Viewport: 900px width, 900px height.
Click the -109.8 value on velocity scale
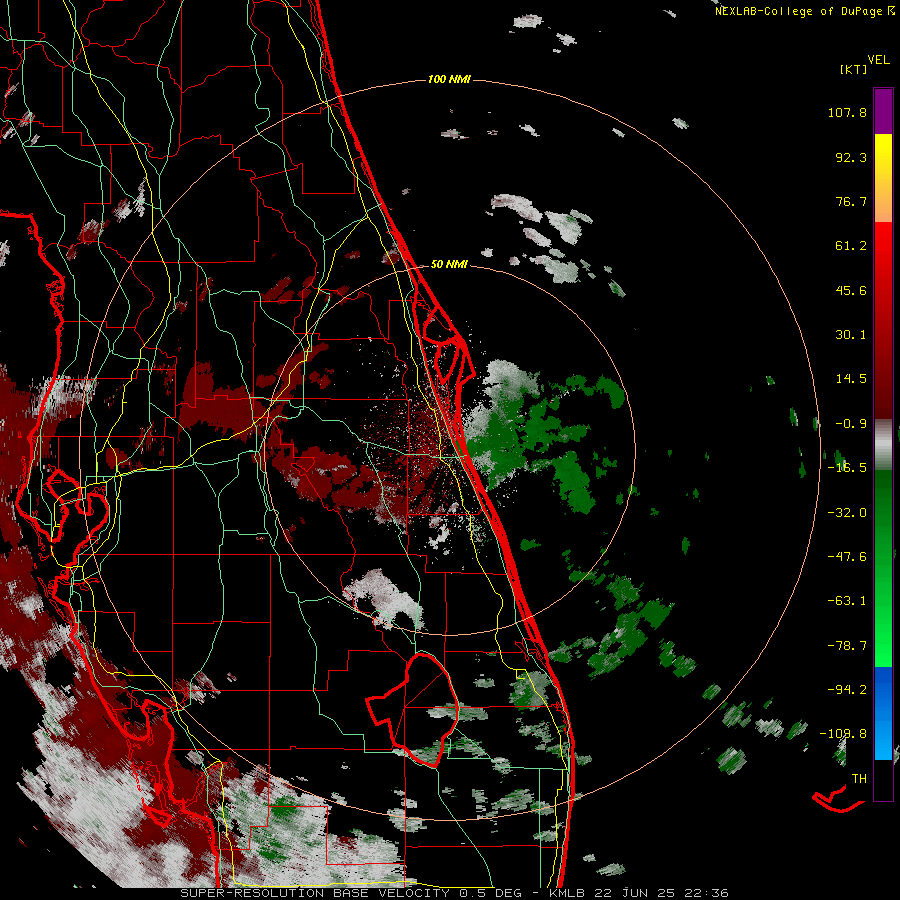coord(843,734)
